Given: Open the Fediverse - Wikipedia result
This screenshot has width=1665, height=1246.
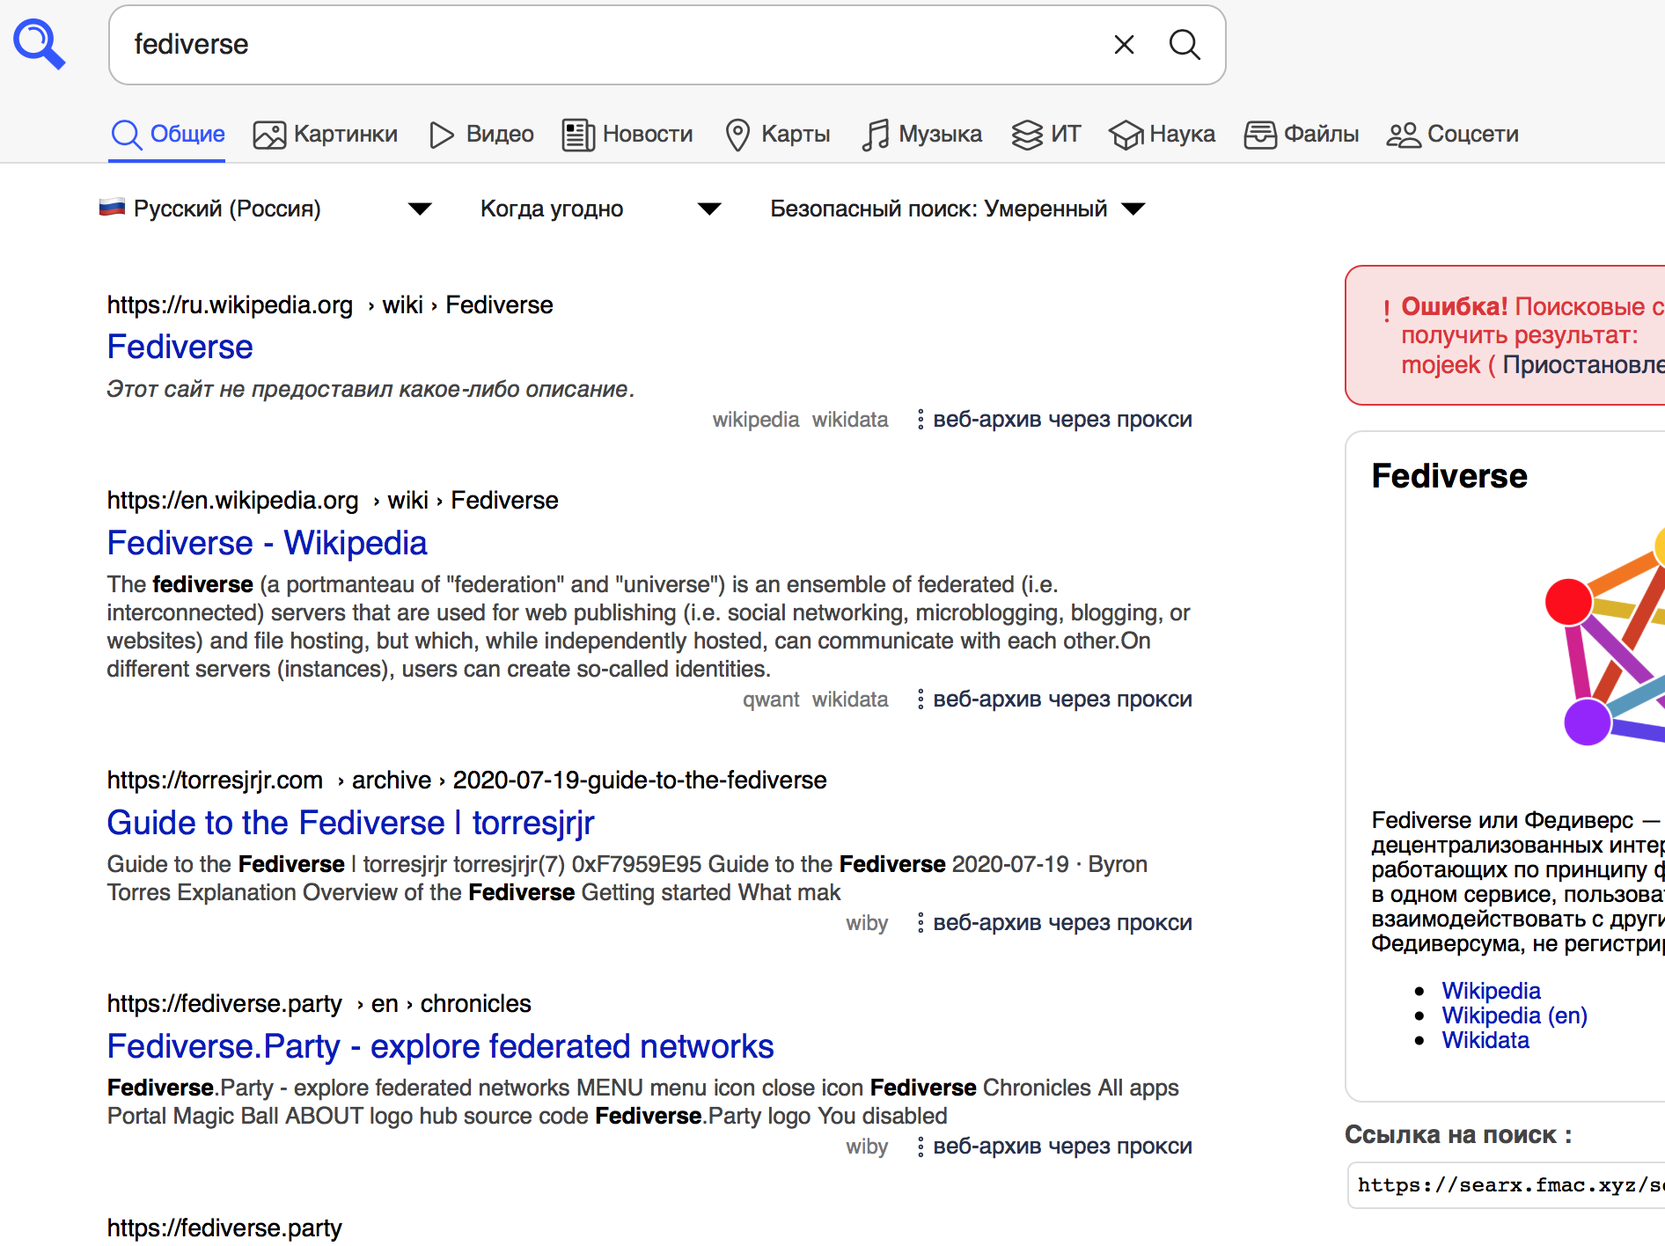Looking at the screenshot, I should tap(267, 543).
